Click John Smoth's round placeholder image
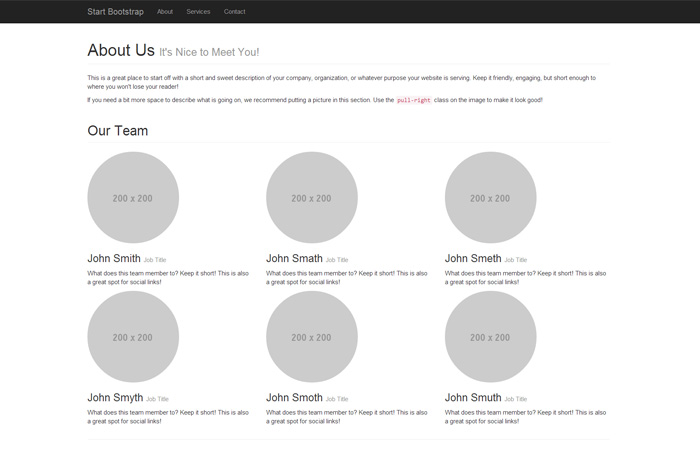700x450 pixels. click(x=312, y=337)
